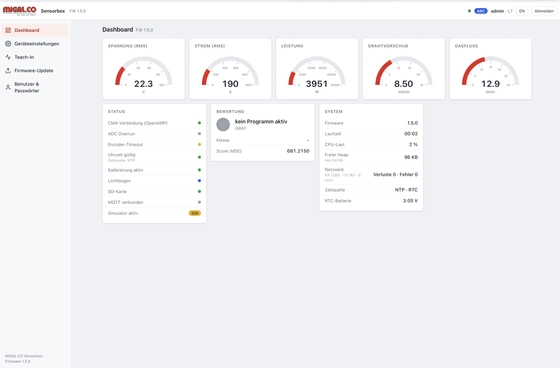560x368 pixels.
Task: Click the Zeitquelle value NTP · RTC
Action: click(x=406, y=190)
